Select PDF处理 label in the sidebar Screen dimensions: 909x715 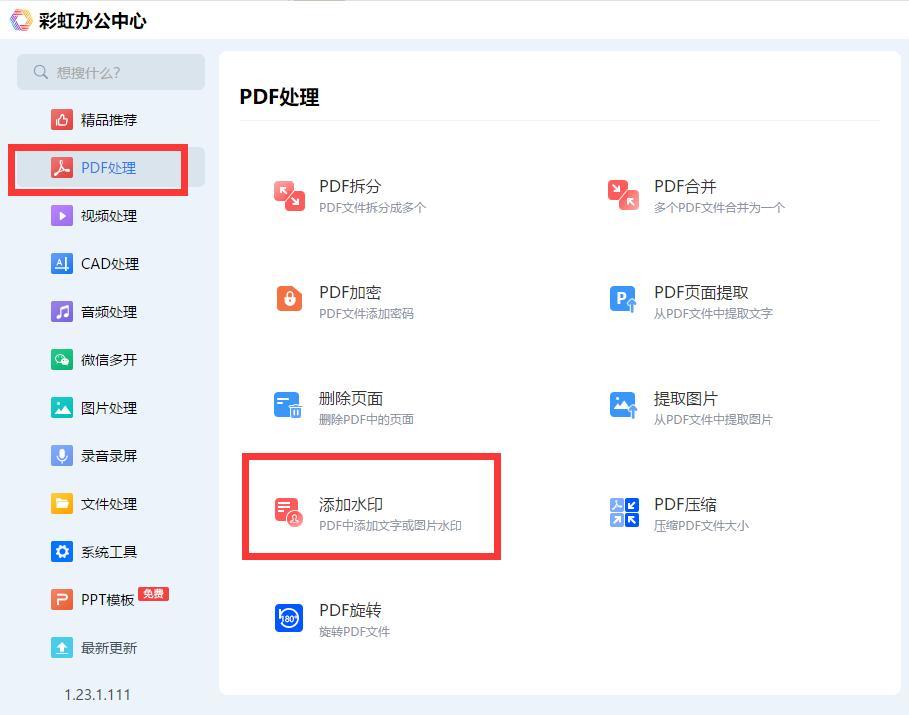[108, 168]
